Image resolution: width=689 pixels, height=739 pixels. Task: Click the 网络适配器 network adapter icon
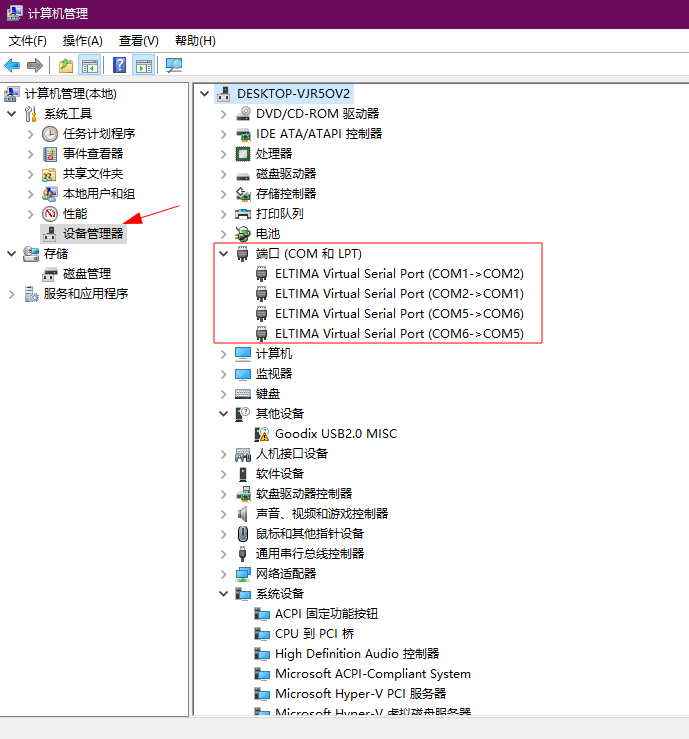(243, 574)
